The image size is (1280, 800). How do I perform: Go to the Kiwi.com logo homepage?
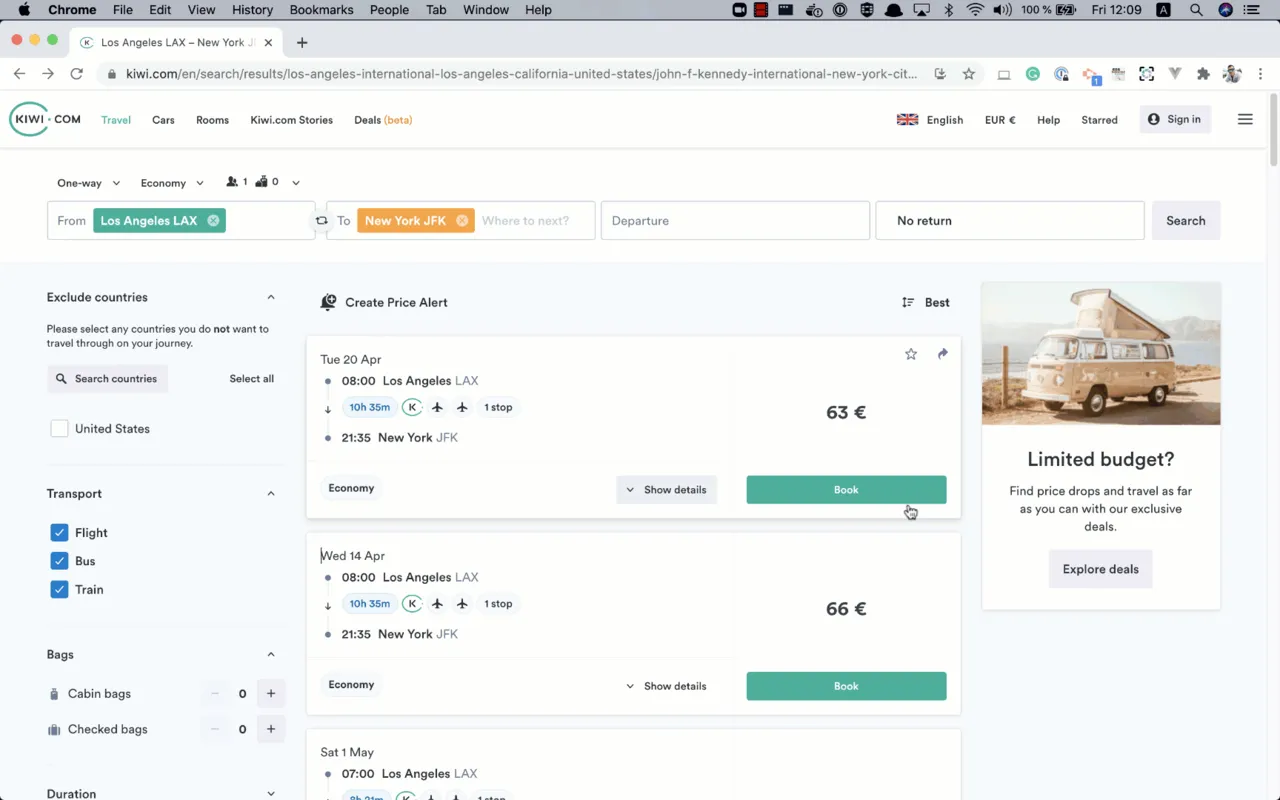click(x=45, y=119)
